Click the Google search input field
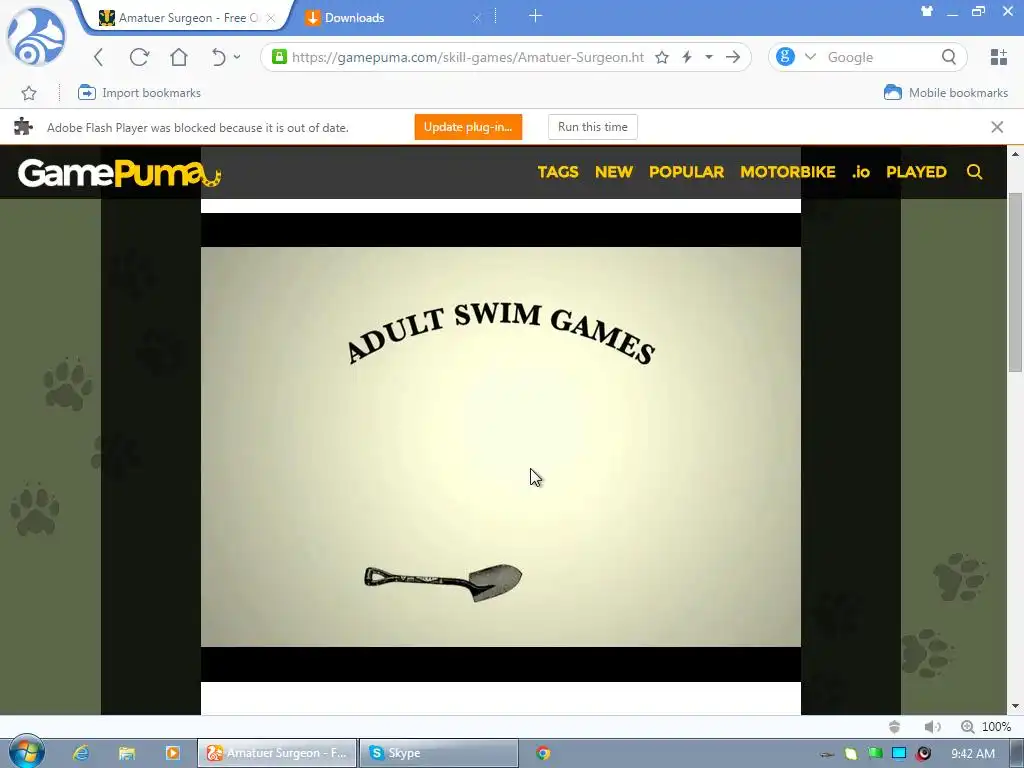 880,57
